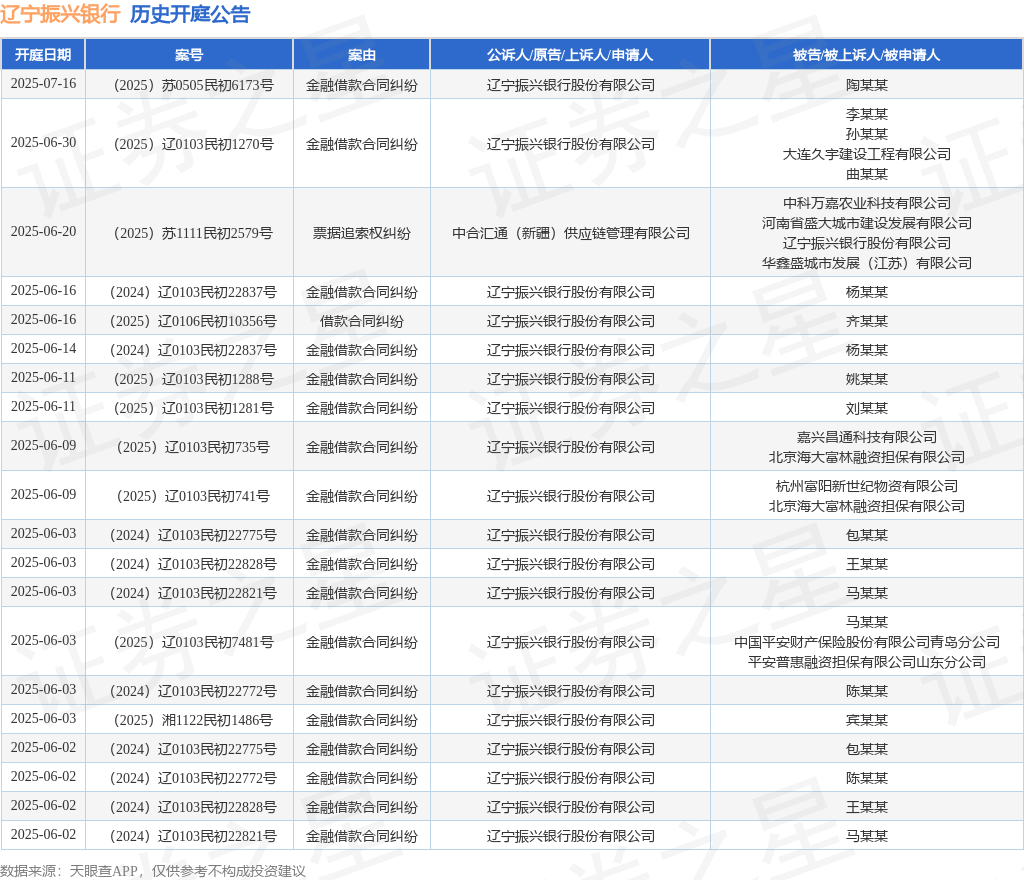Click the 案由 column header

(x=362, y=55)
